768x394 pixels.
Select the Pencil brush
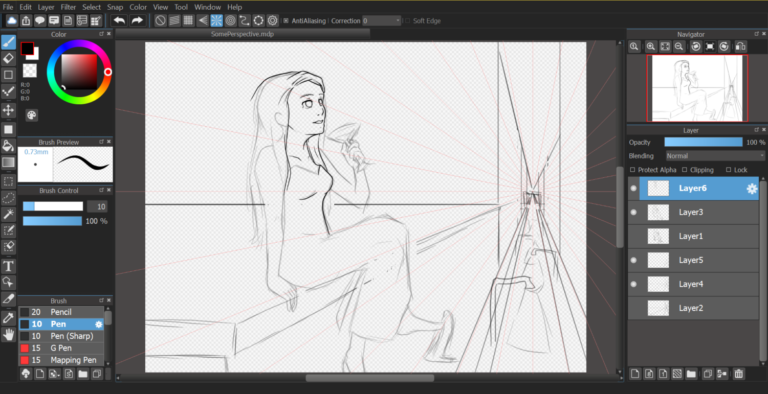[x=61, y=312]
